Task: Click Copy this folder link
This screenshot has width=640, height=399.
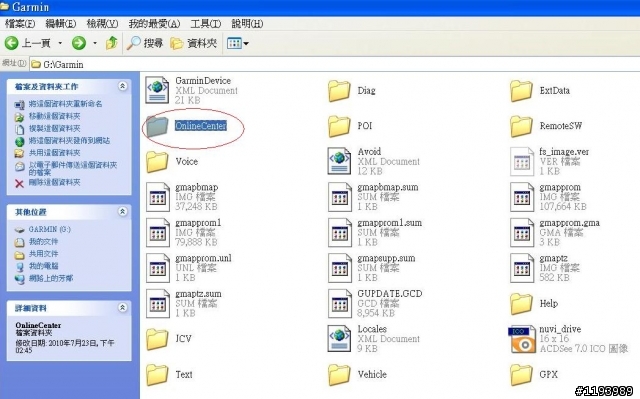Action: (54, 128)
